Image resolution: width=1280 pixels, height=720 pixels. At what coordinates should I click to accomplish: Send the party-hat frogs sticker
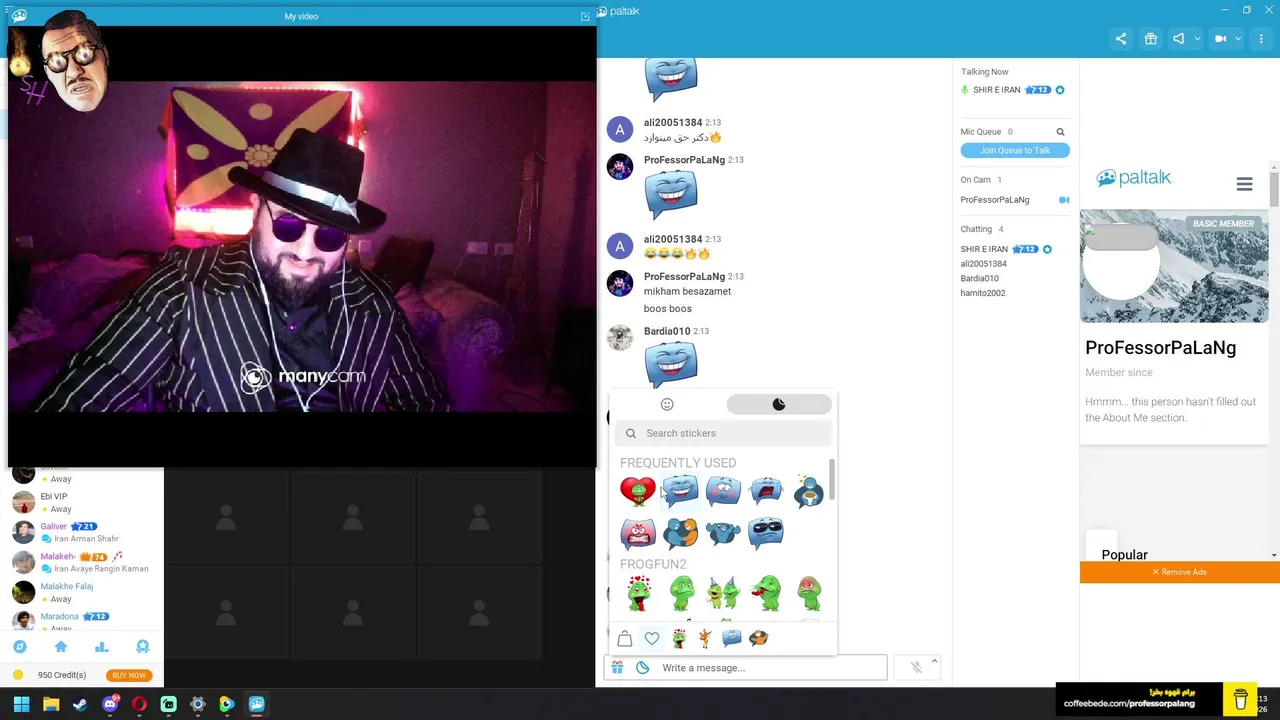pos(723,593)
